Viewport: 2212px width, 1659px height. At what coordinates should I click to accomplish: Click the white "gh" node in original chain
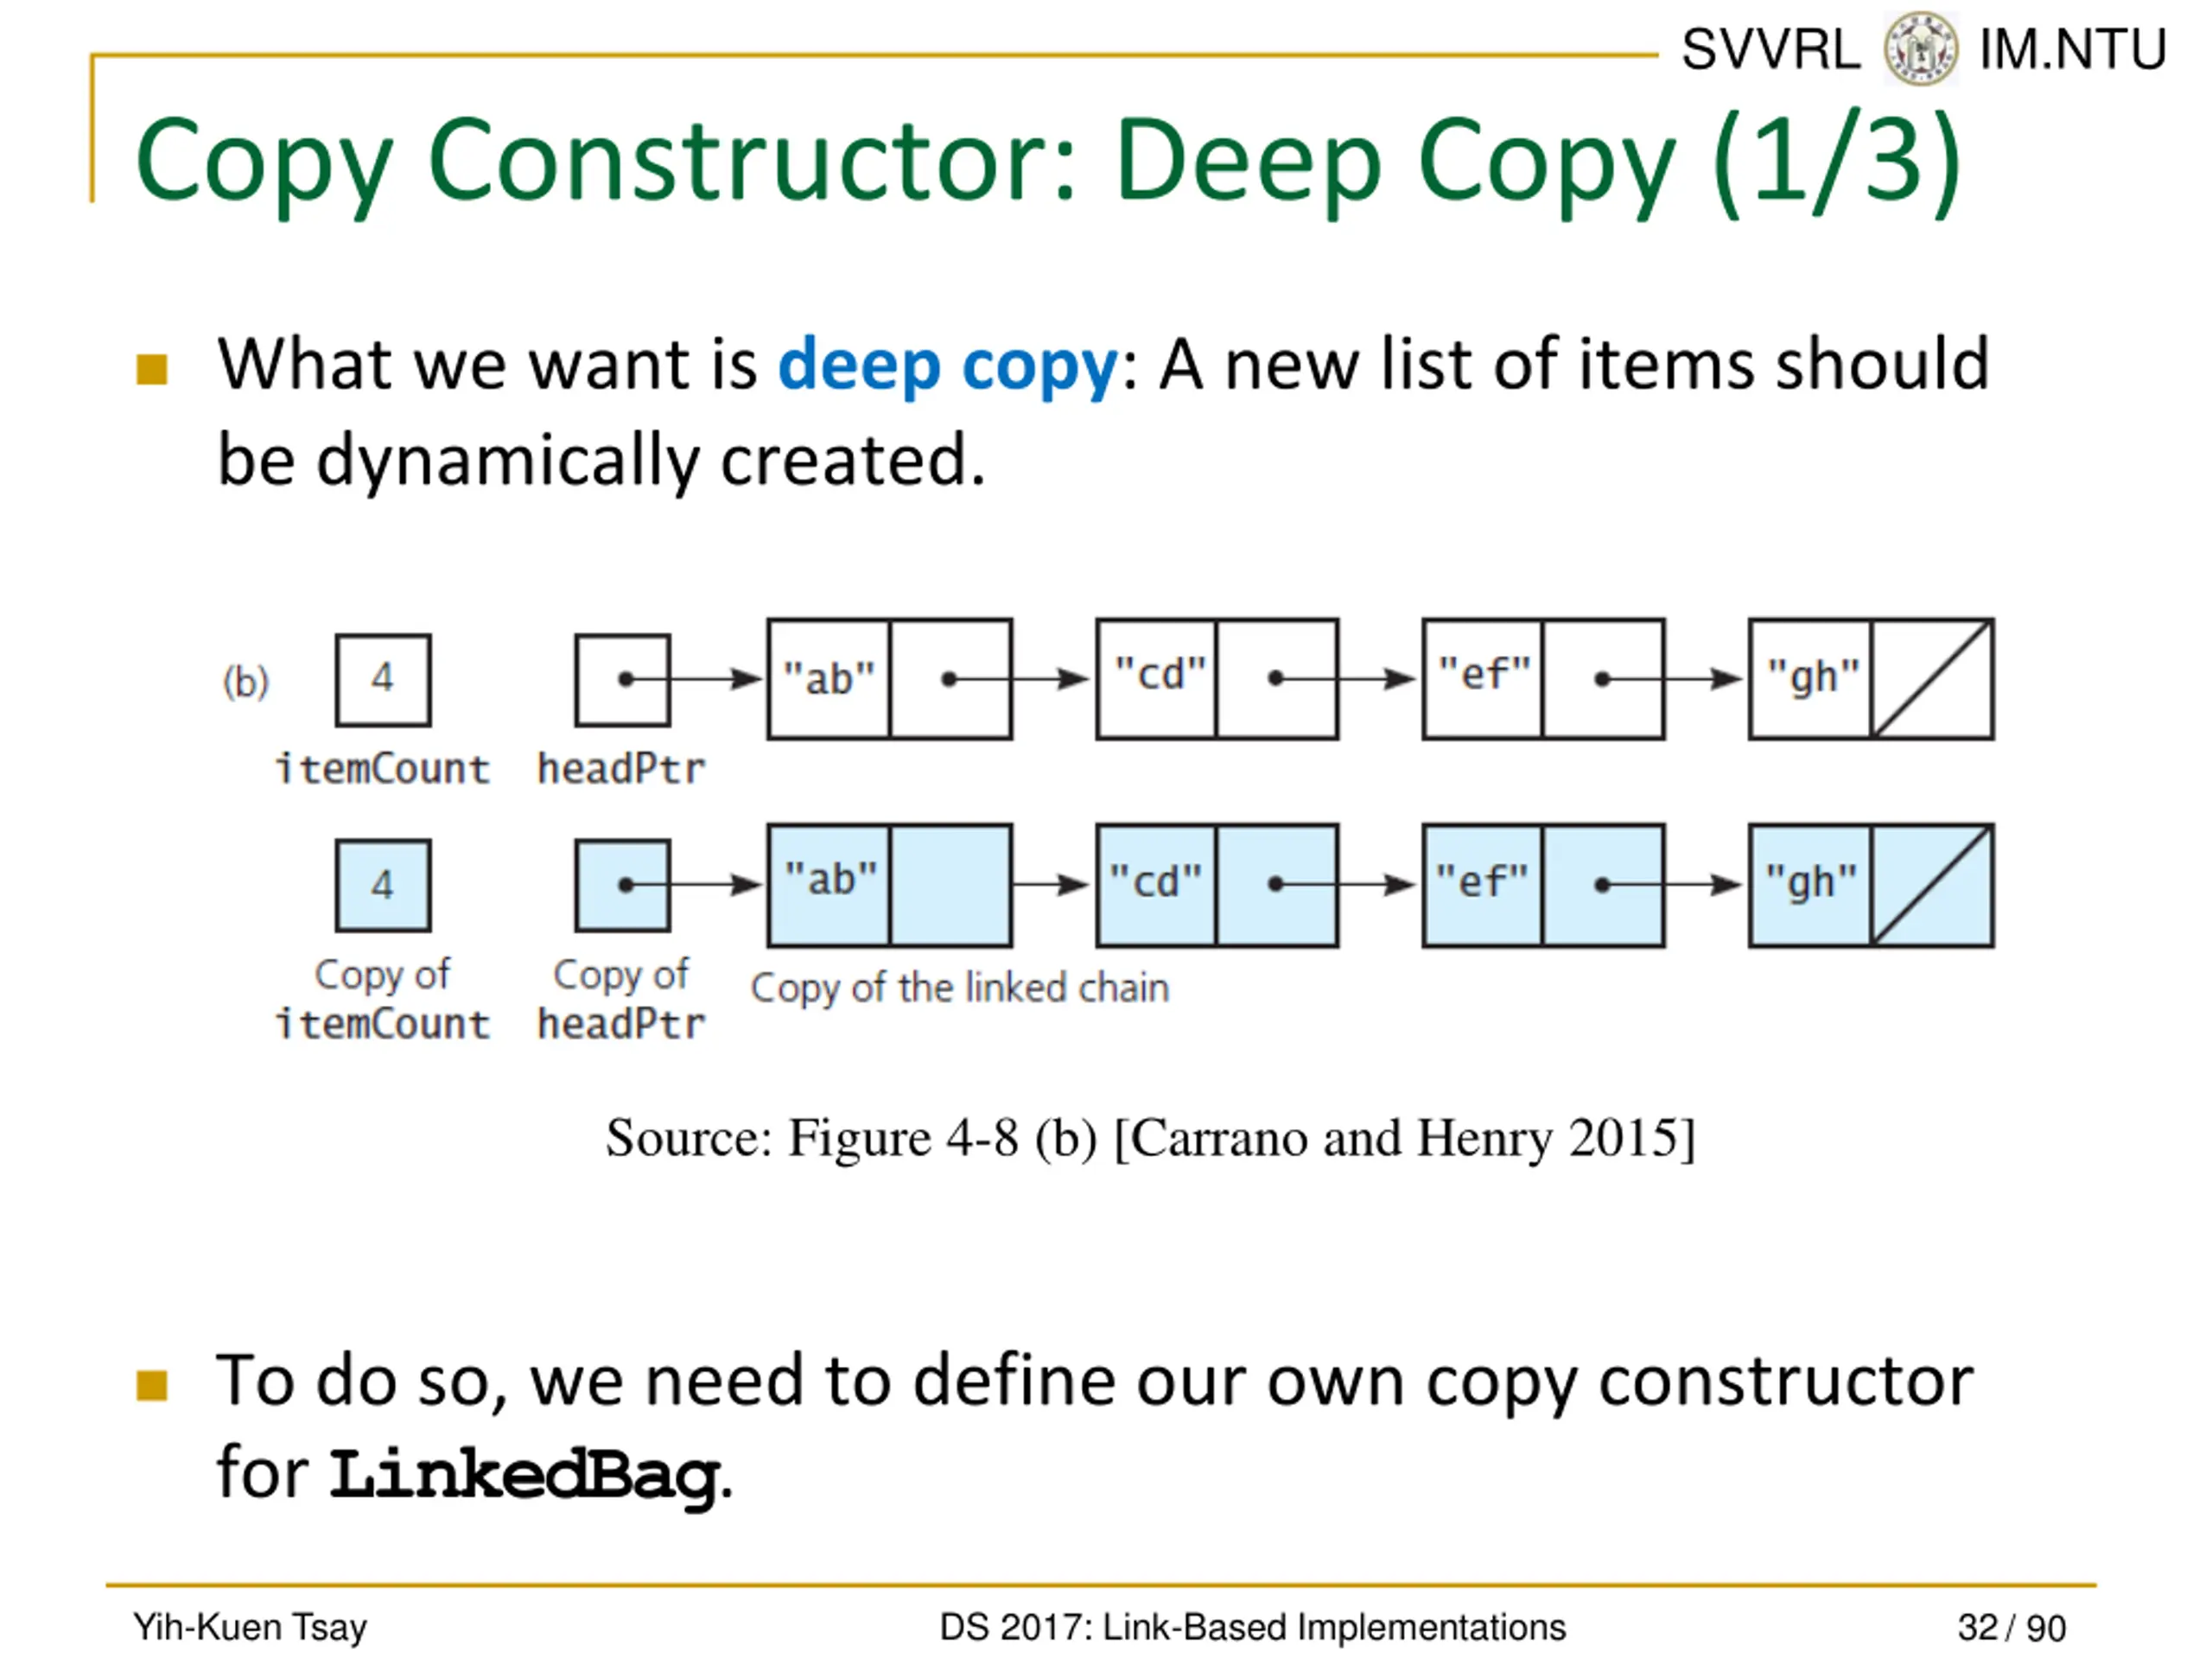pyautogui.click(x=1871, y=679)
